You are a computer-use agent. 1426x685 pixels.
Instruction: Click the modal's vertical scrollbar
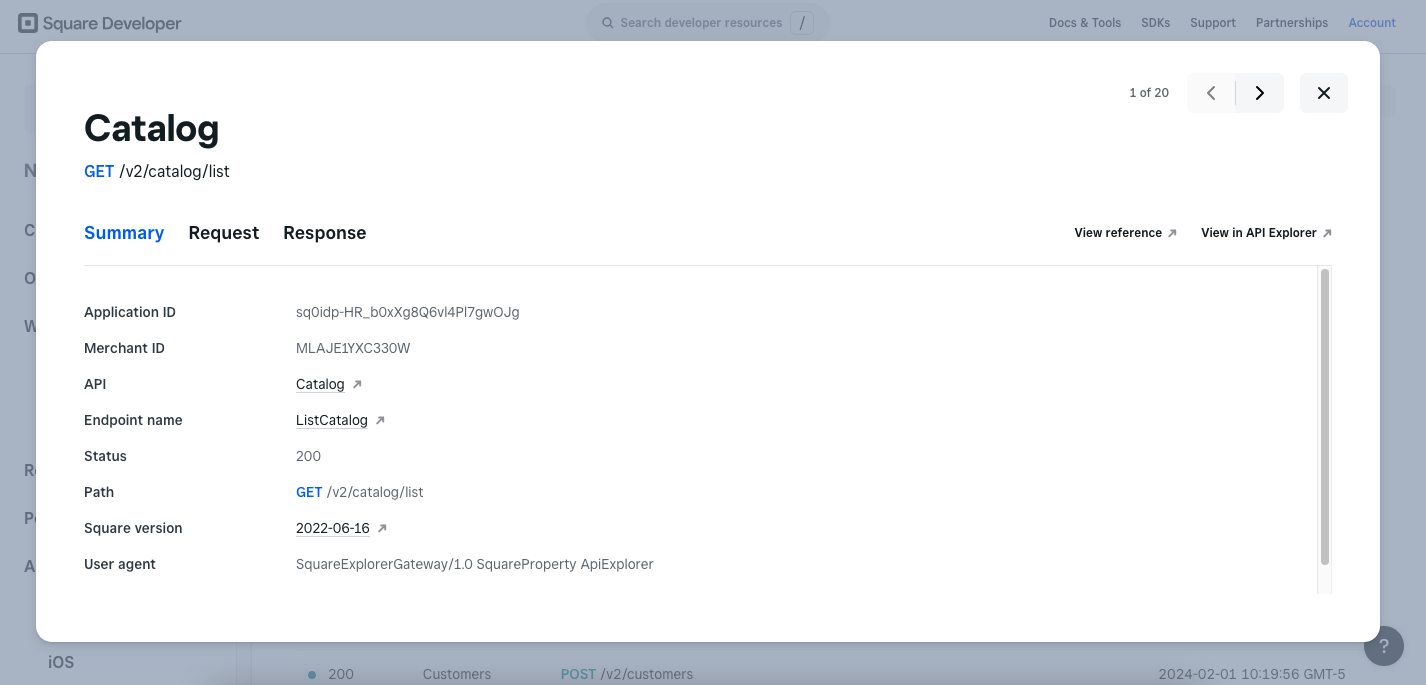tap(1325, 417)
